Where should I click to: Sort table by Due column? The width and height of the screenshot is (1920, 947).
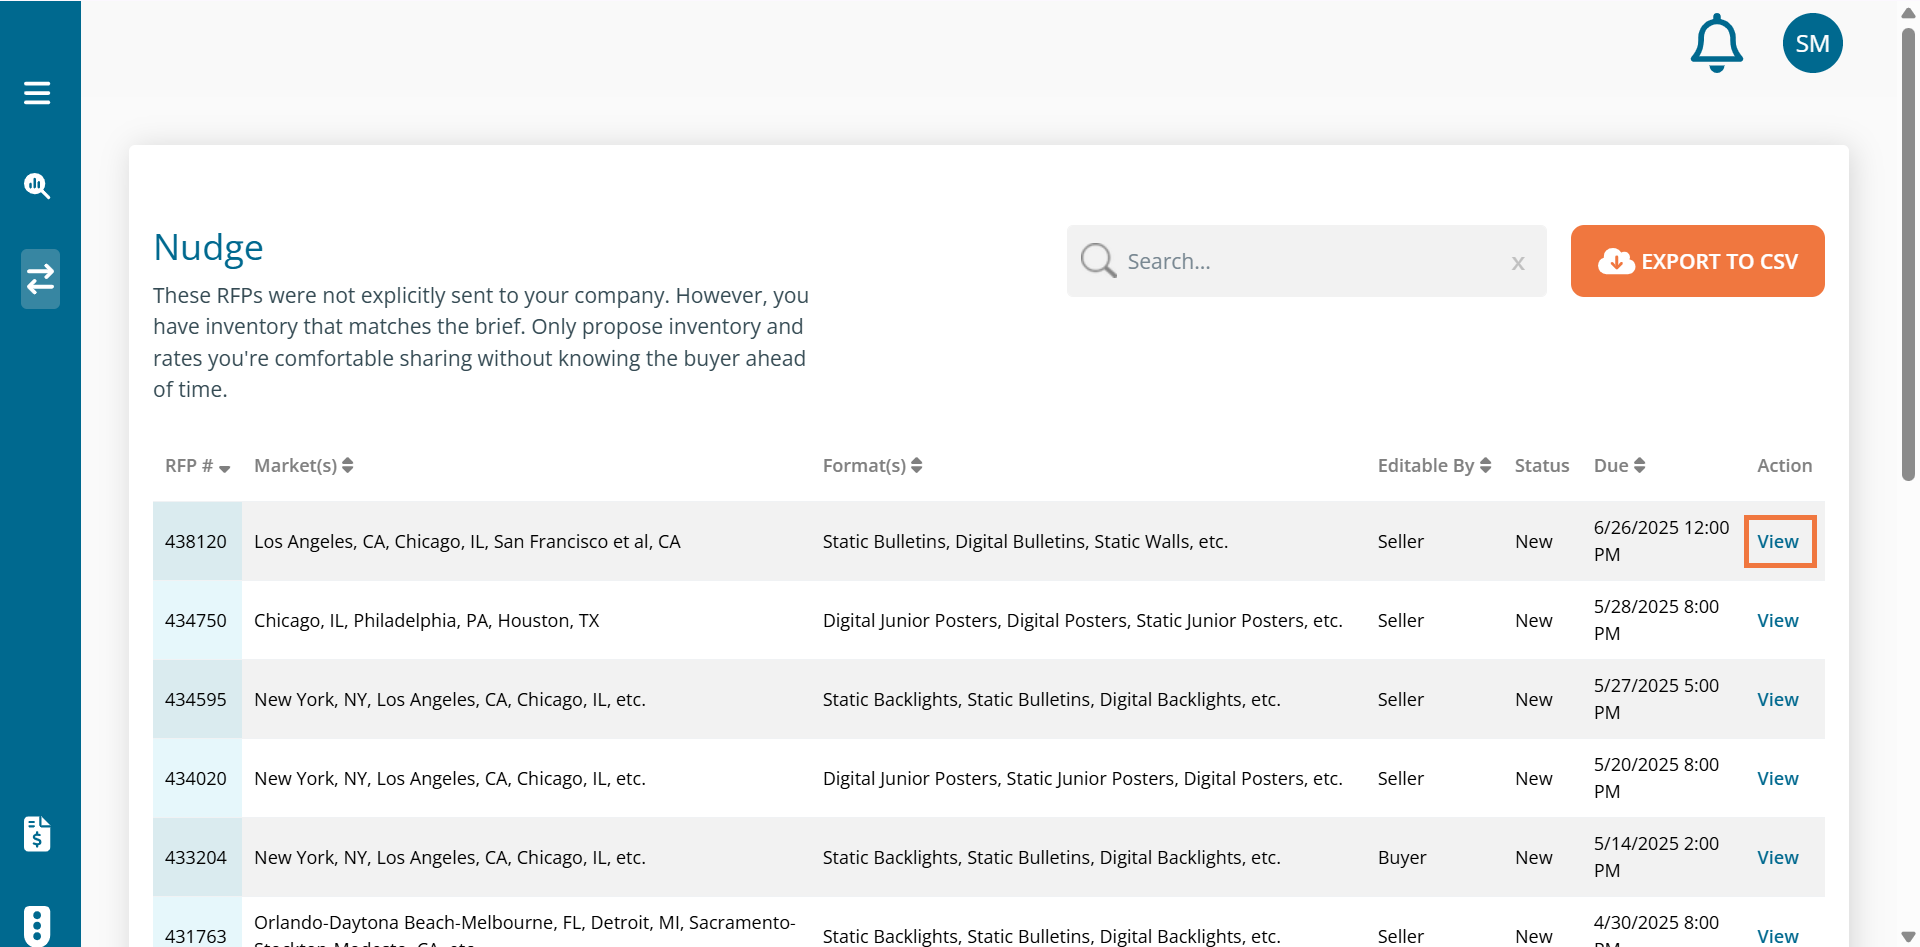[x=1619, y=466]
